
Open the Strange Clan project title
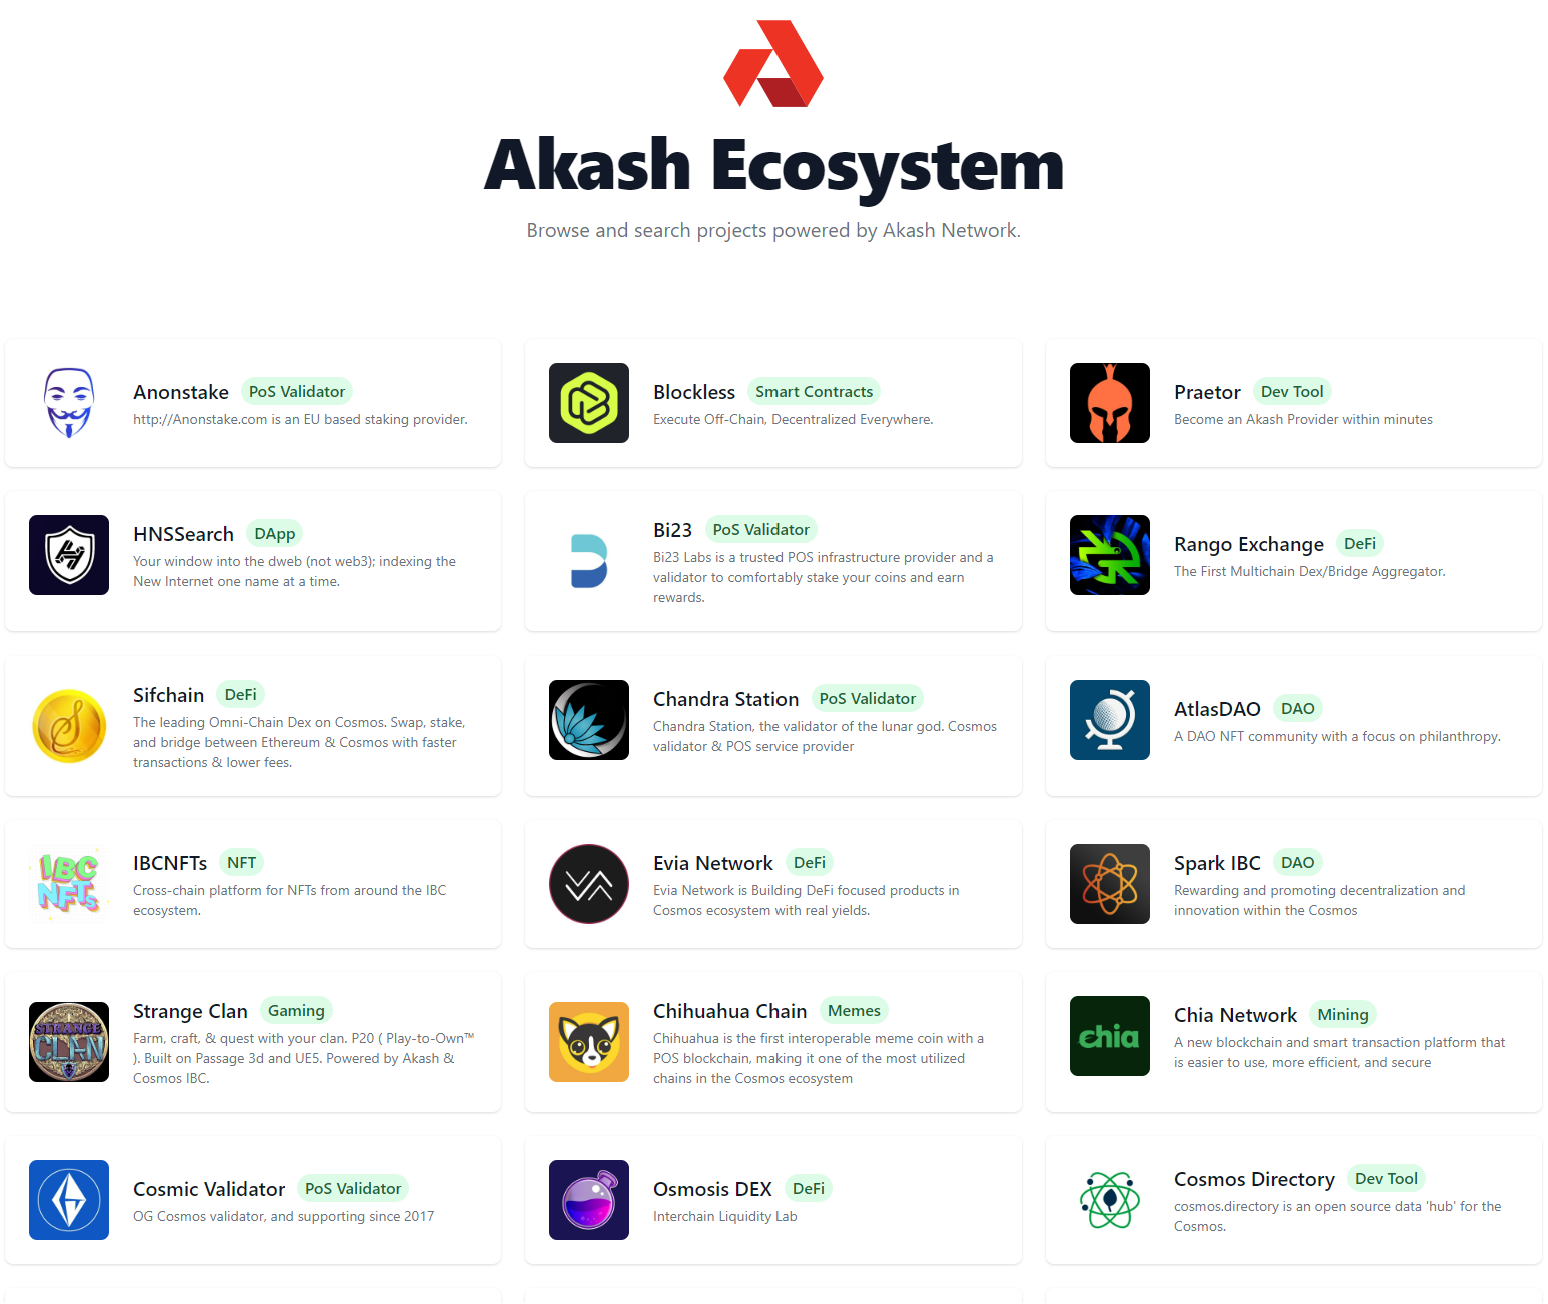click(x=190, y=1011)
